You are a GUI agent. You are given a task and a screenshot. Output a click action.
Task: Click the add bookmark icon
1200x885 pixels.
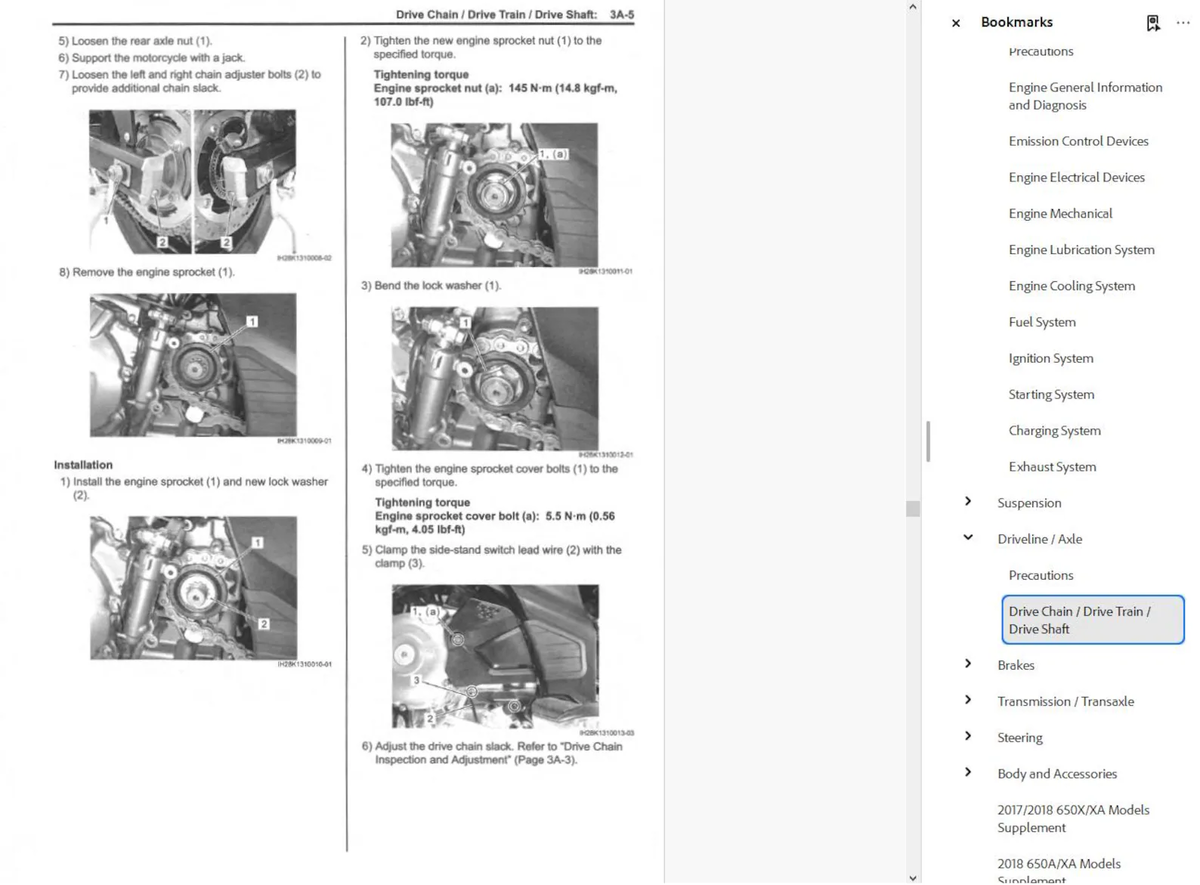pyautogui.click(x=1153, y=22)
